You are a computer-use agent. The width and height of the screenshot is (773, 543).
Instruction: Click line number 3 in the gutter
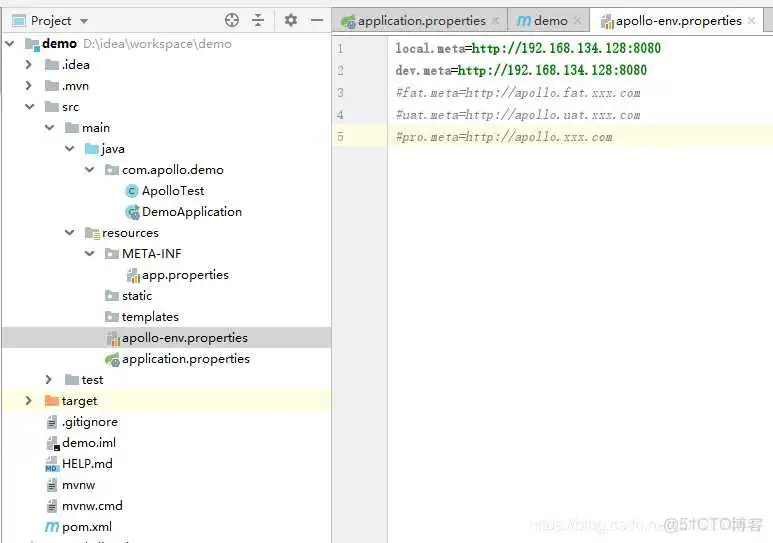(340, 93)
